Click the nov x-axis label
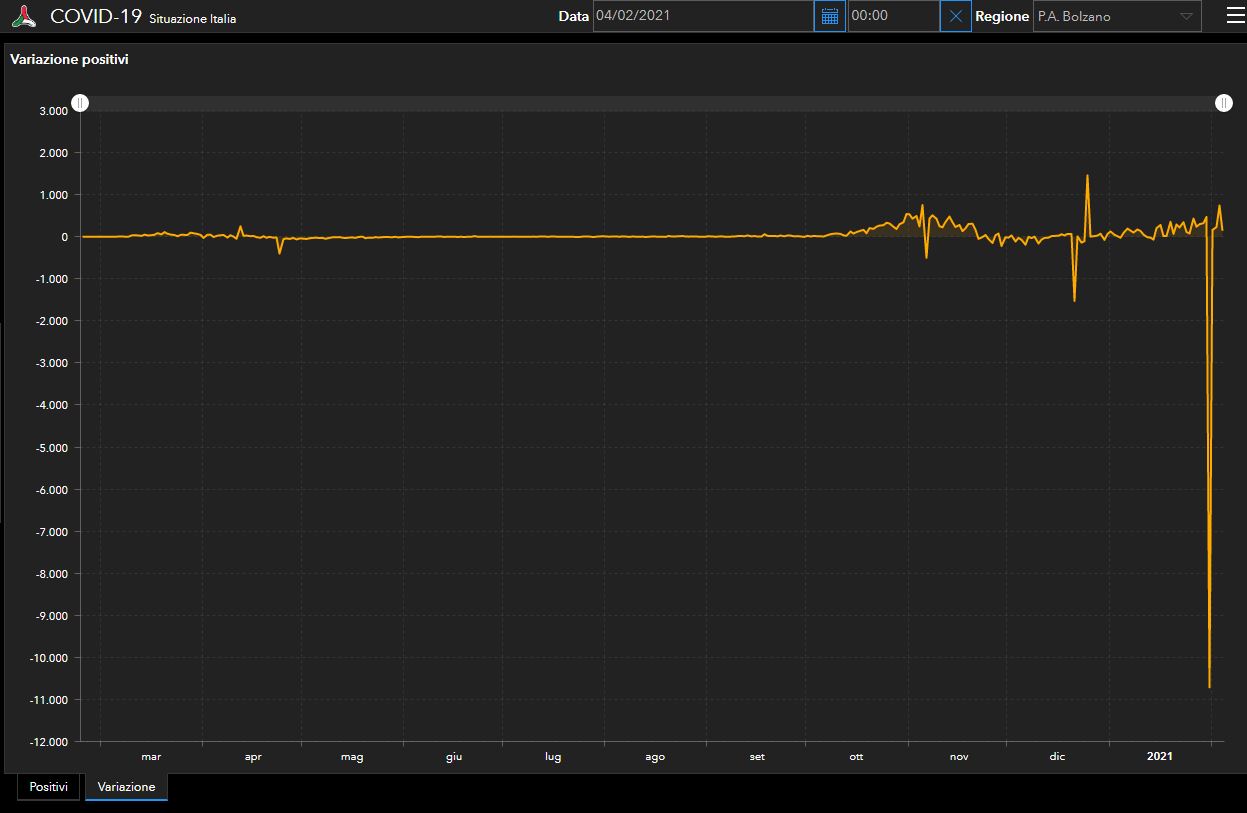This screenshot has width=1247, height=813. (x=959, y=757)
